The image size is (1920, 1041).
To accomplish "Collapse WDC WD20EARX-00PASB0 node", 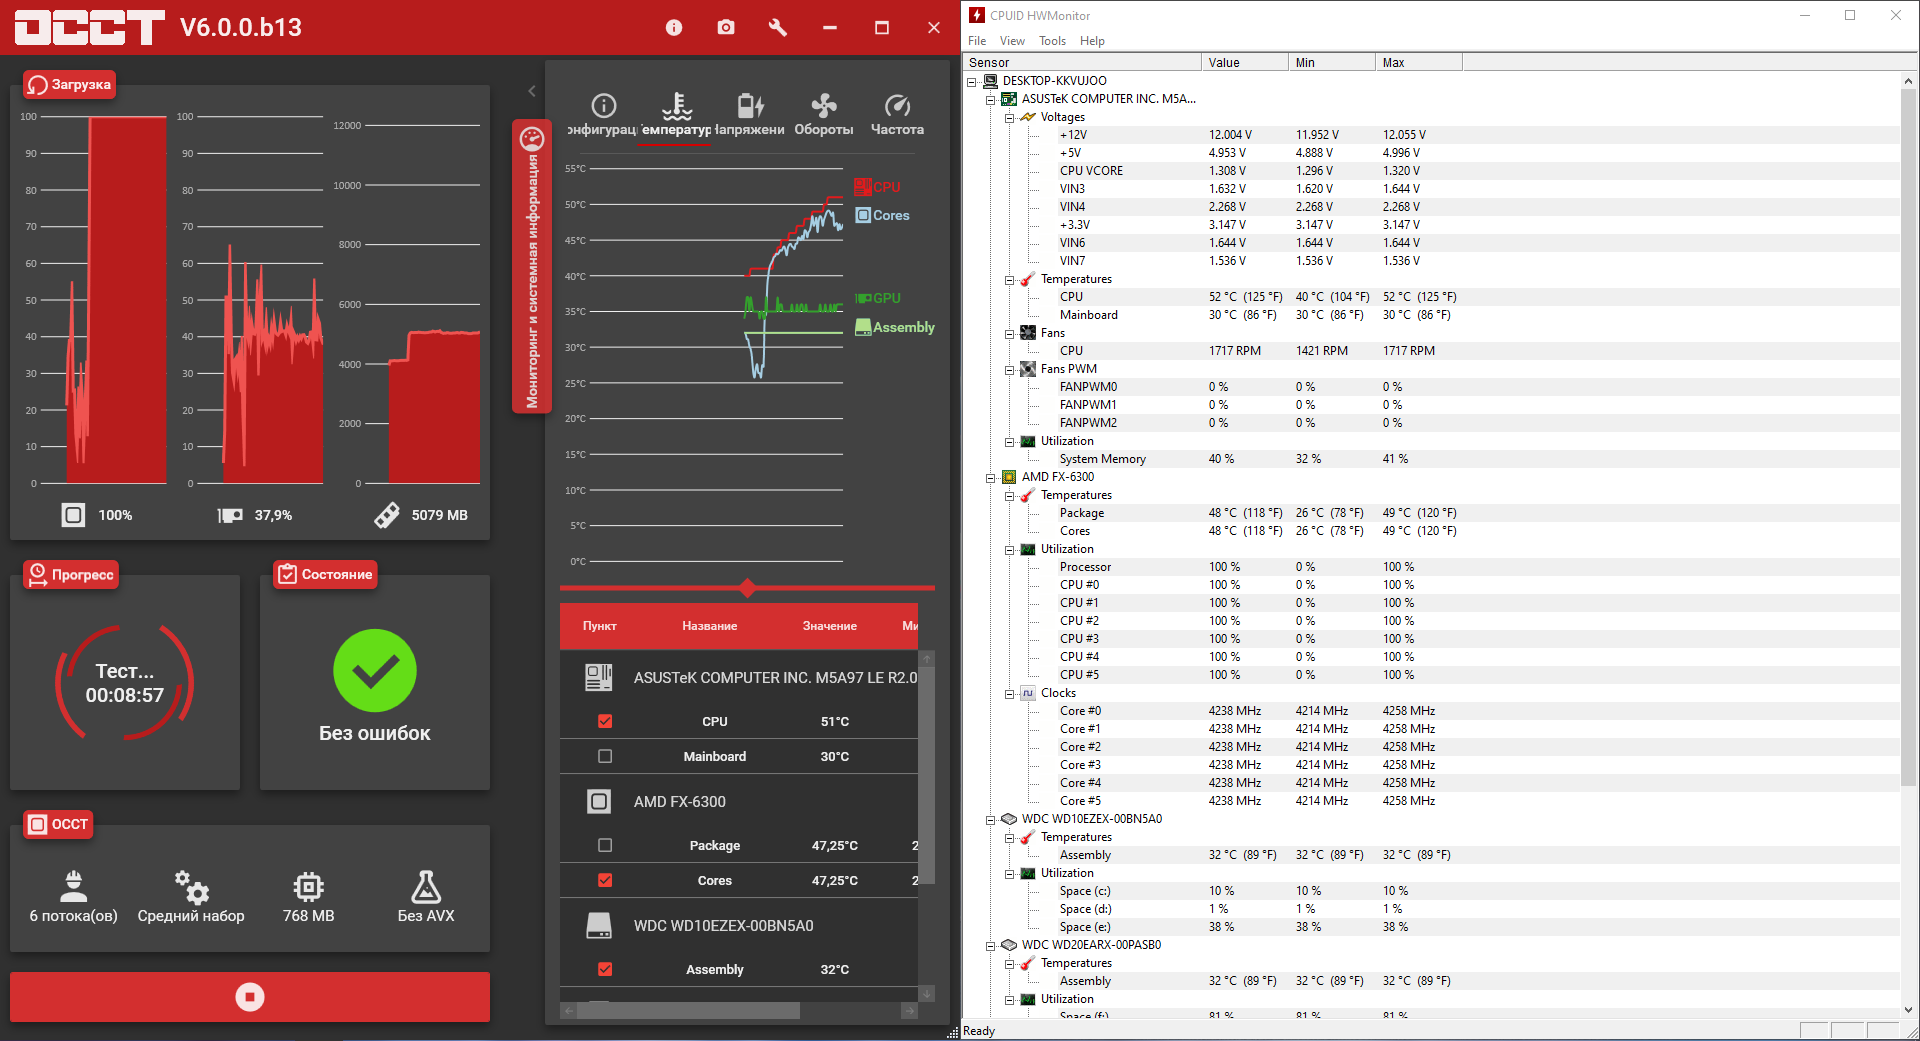I will pyautogui.click(x=991, y=946).
